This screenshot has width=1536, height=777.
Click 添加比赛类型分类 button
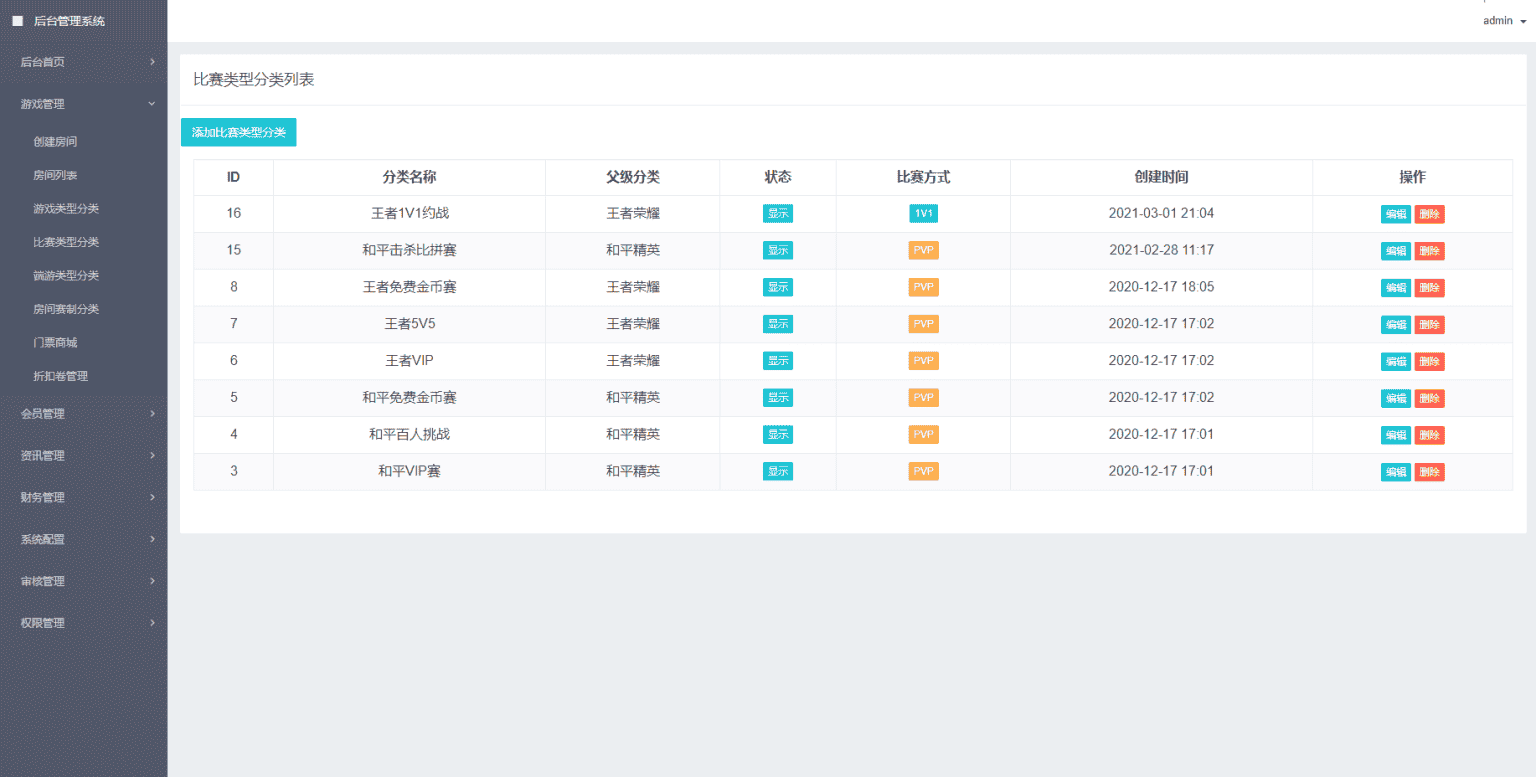click(x=238, y=132)
